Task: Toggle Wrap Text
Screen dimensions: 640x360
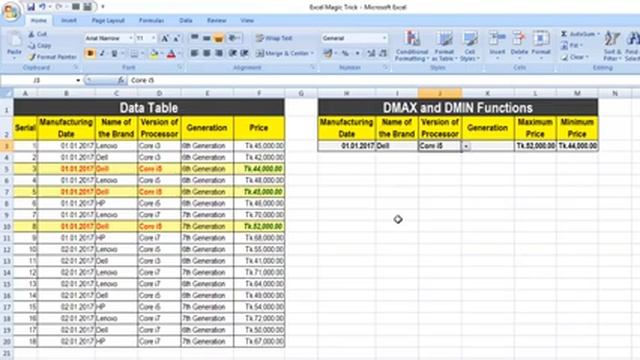Action: coord(274,38)
